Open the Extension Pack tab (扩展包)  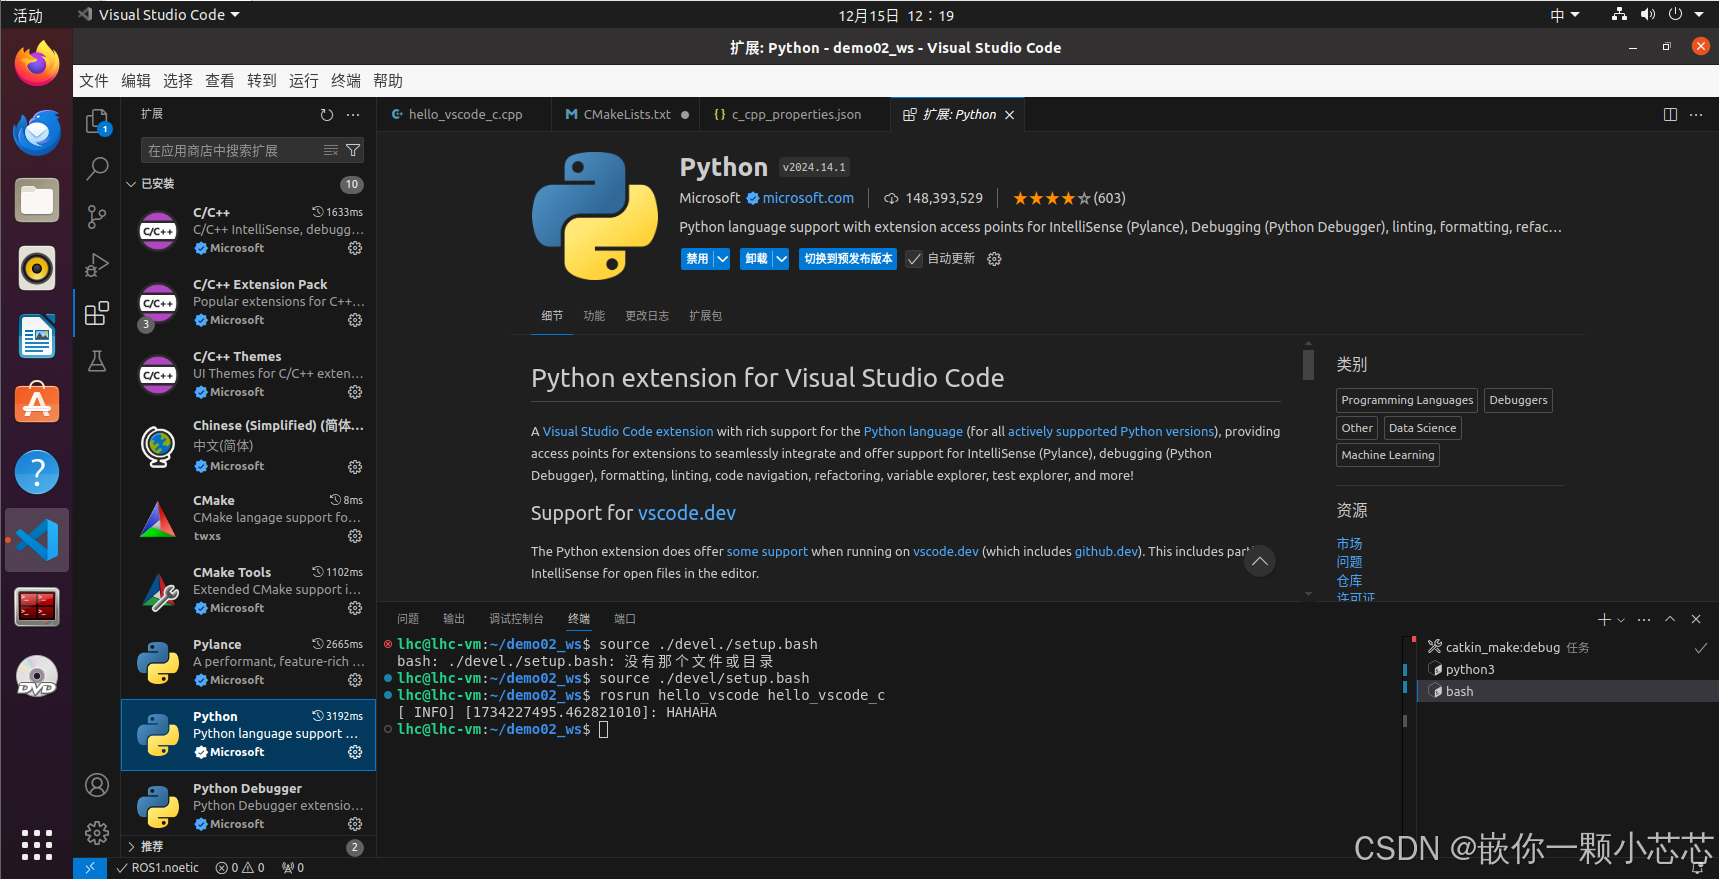705,316
